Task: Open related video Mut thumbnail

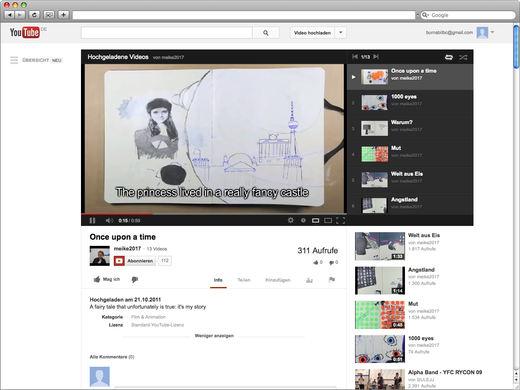Action: [x=380, y=315]
